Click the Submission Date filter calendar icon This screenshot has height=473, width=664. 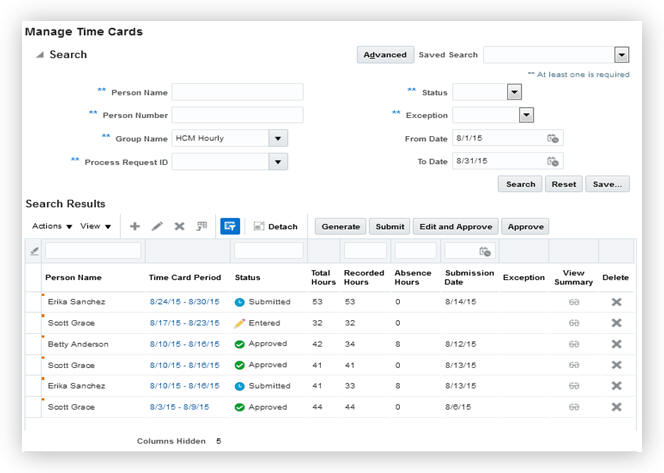[485, 252]
